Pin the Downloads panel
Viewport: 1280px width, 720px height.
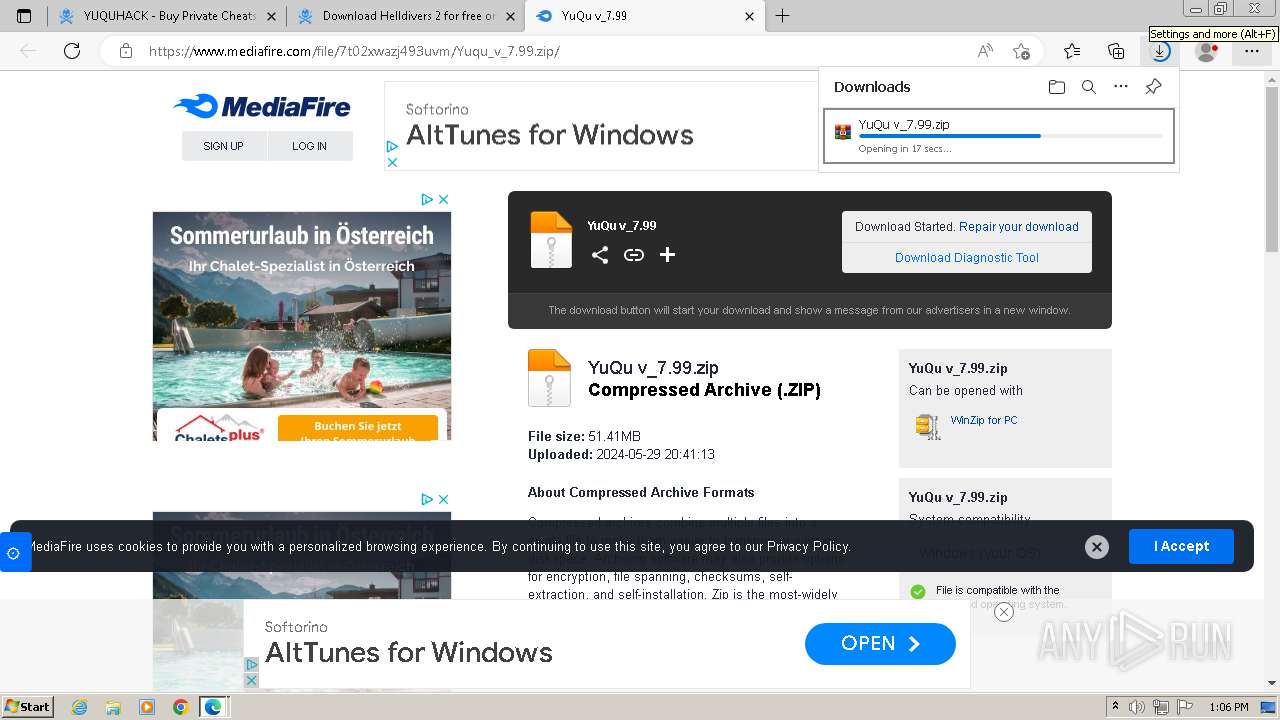(1153, 87)
